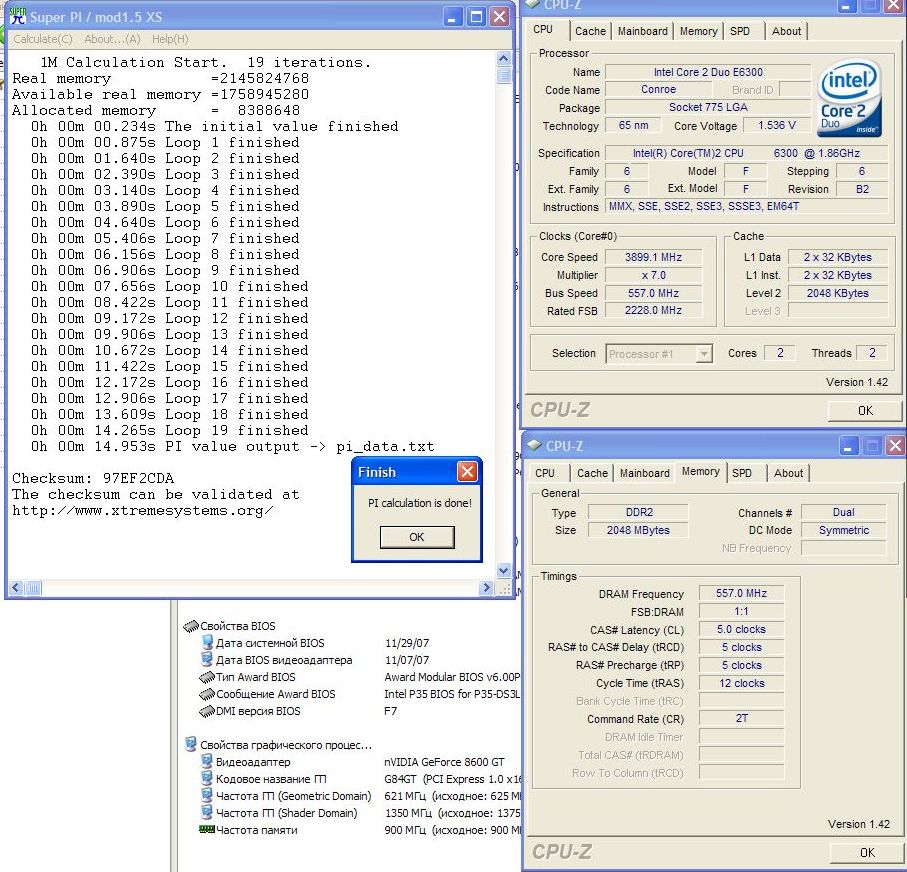
Task: Minimize the CPU-Z Memory window
Action: pyautogui.click(x=847, y=446)
